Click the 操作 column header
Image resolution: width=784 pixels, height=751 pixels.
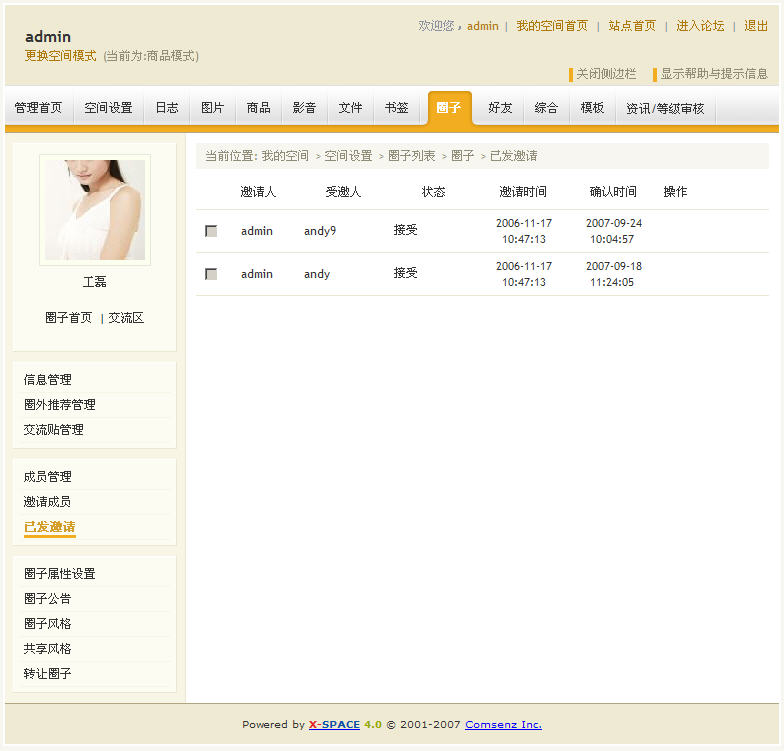pos(675,192)
